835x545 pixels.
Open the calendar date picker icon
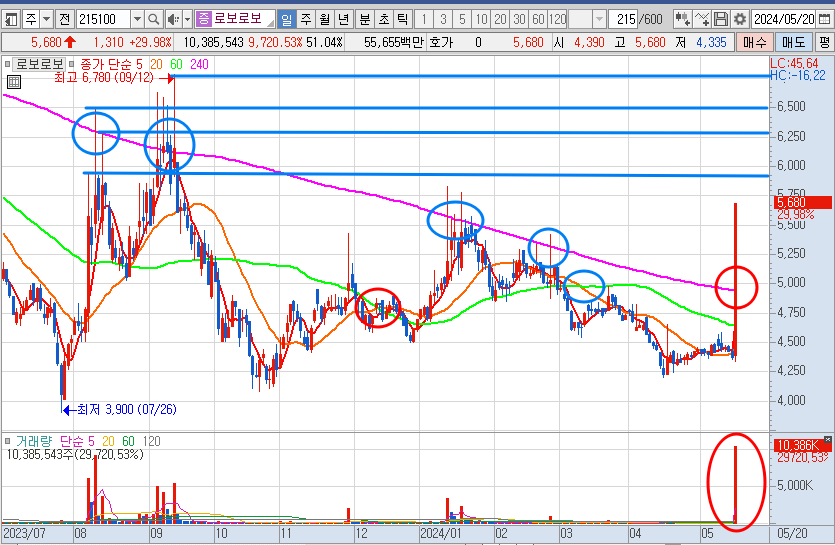click(824, 20)
